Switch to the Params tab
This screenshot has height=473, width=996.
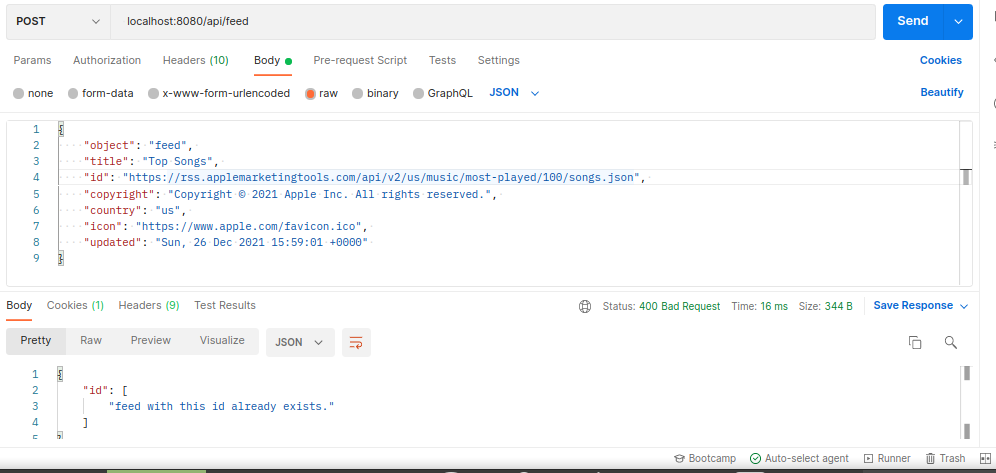point(32,60)
